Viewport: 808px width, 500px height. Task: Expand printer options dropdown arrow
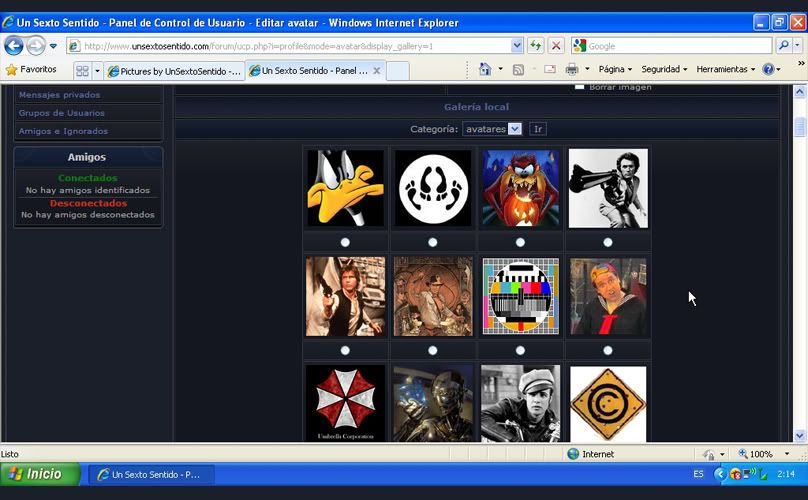coord(587,69)
